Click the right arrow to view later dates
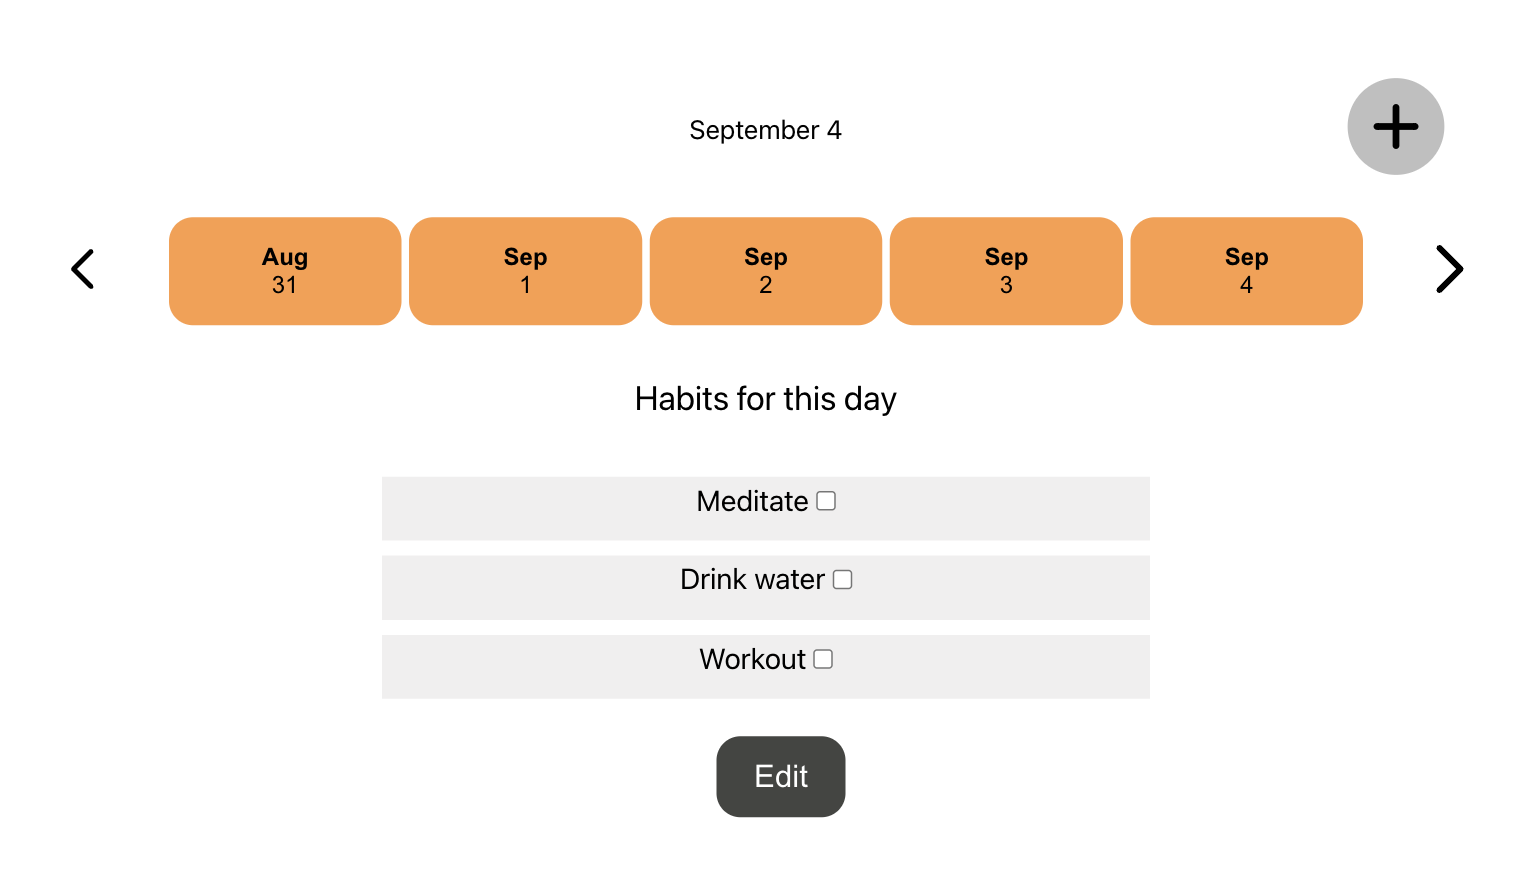This screenshot has width=1532, height=896. pos(1449,269)
